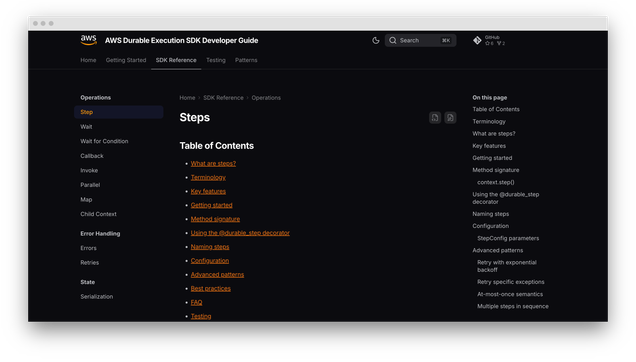Switch to the Testing tab

pos(216,60)
